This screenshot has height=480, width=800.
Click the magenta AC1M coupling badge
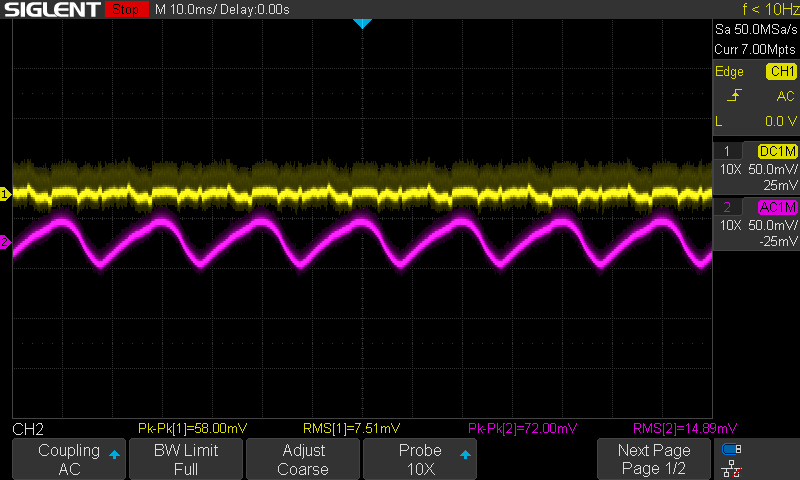coord(777,207)
